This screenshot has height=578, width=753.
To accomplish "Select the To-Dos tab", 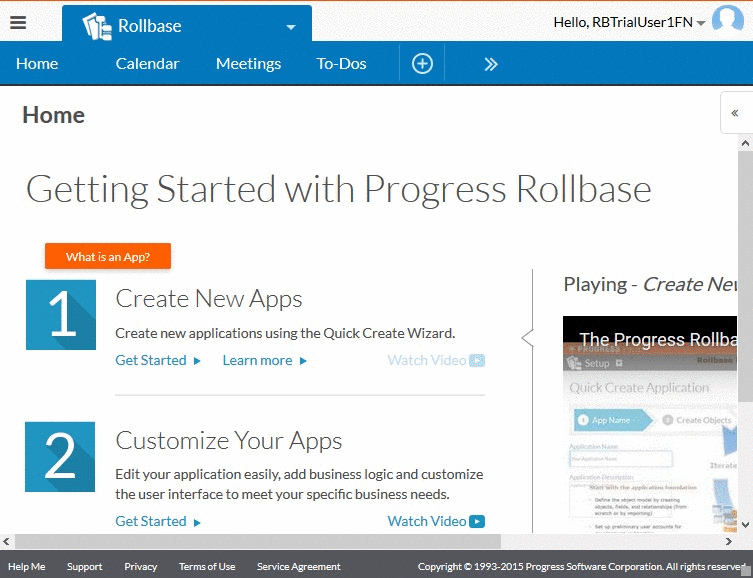I will click(x=341, y=64).
